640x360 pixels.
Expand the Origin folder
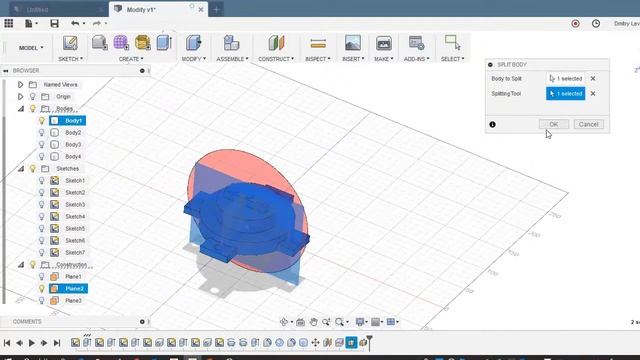pos(20,97)
